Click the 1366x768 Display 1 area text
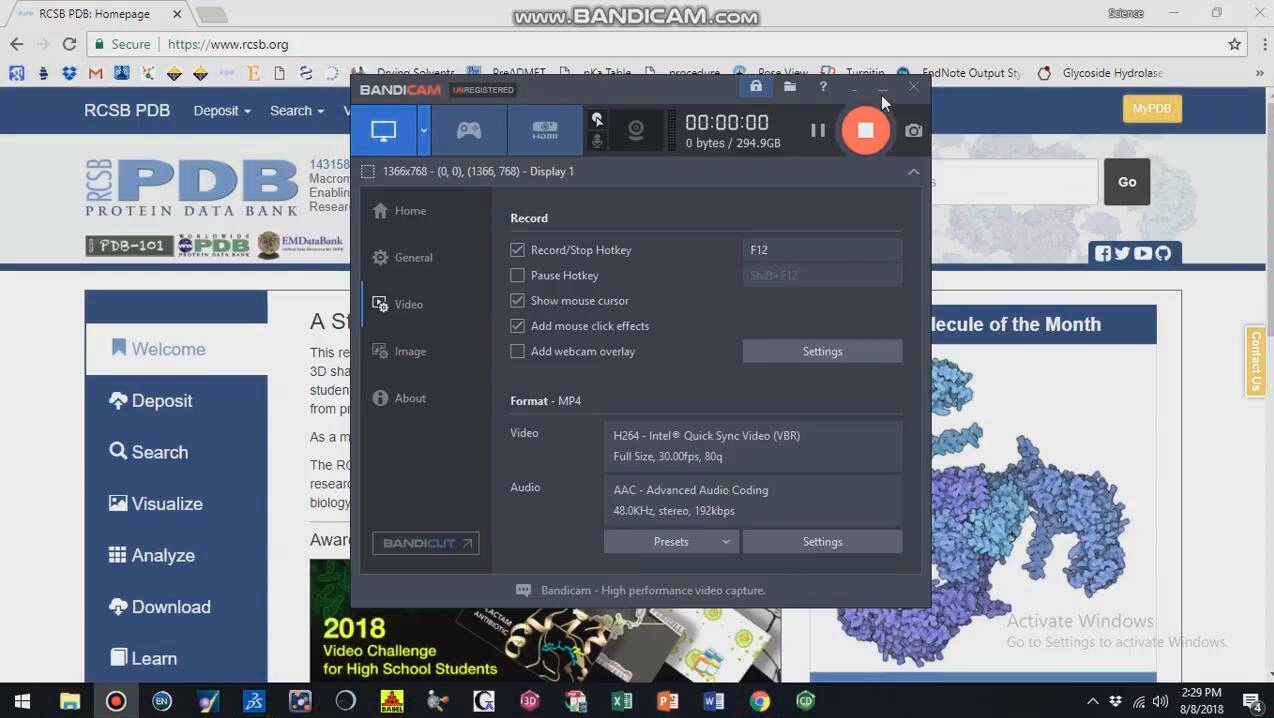This screenshot has width=1274, height=718. 478,171
